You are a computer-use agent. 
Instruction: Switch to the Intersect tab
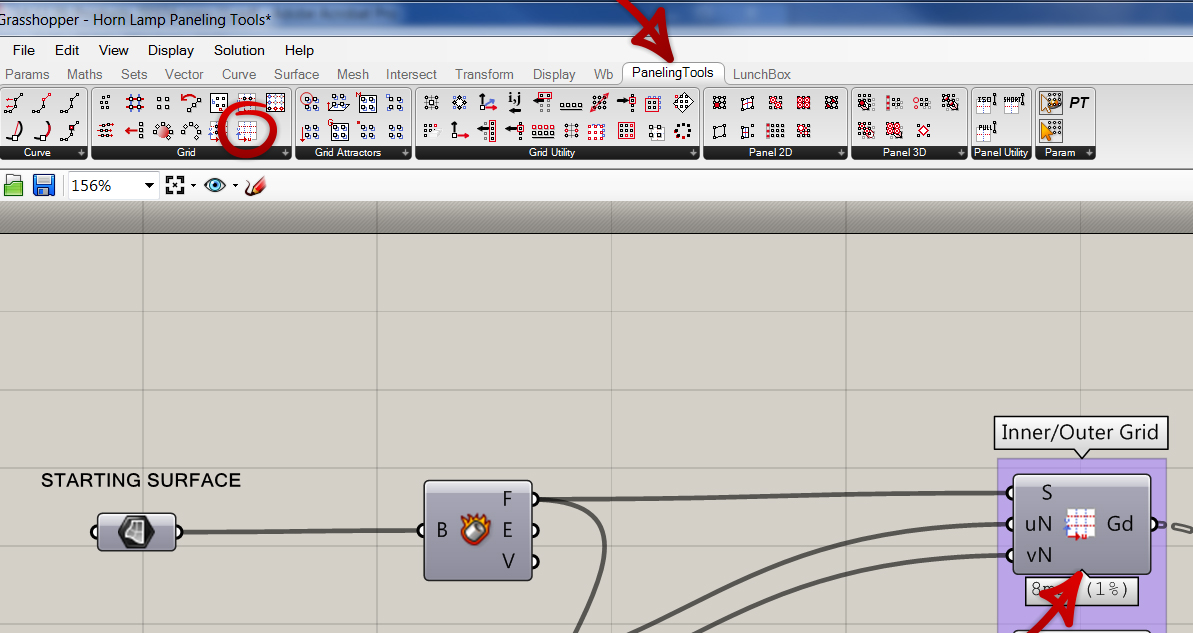(411, 74)
